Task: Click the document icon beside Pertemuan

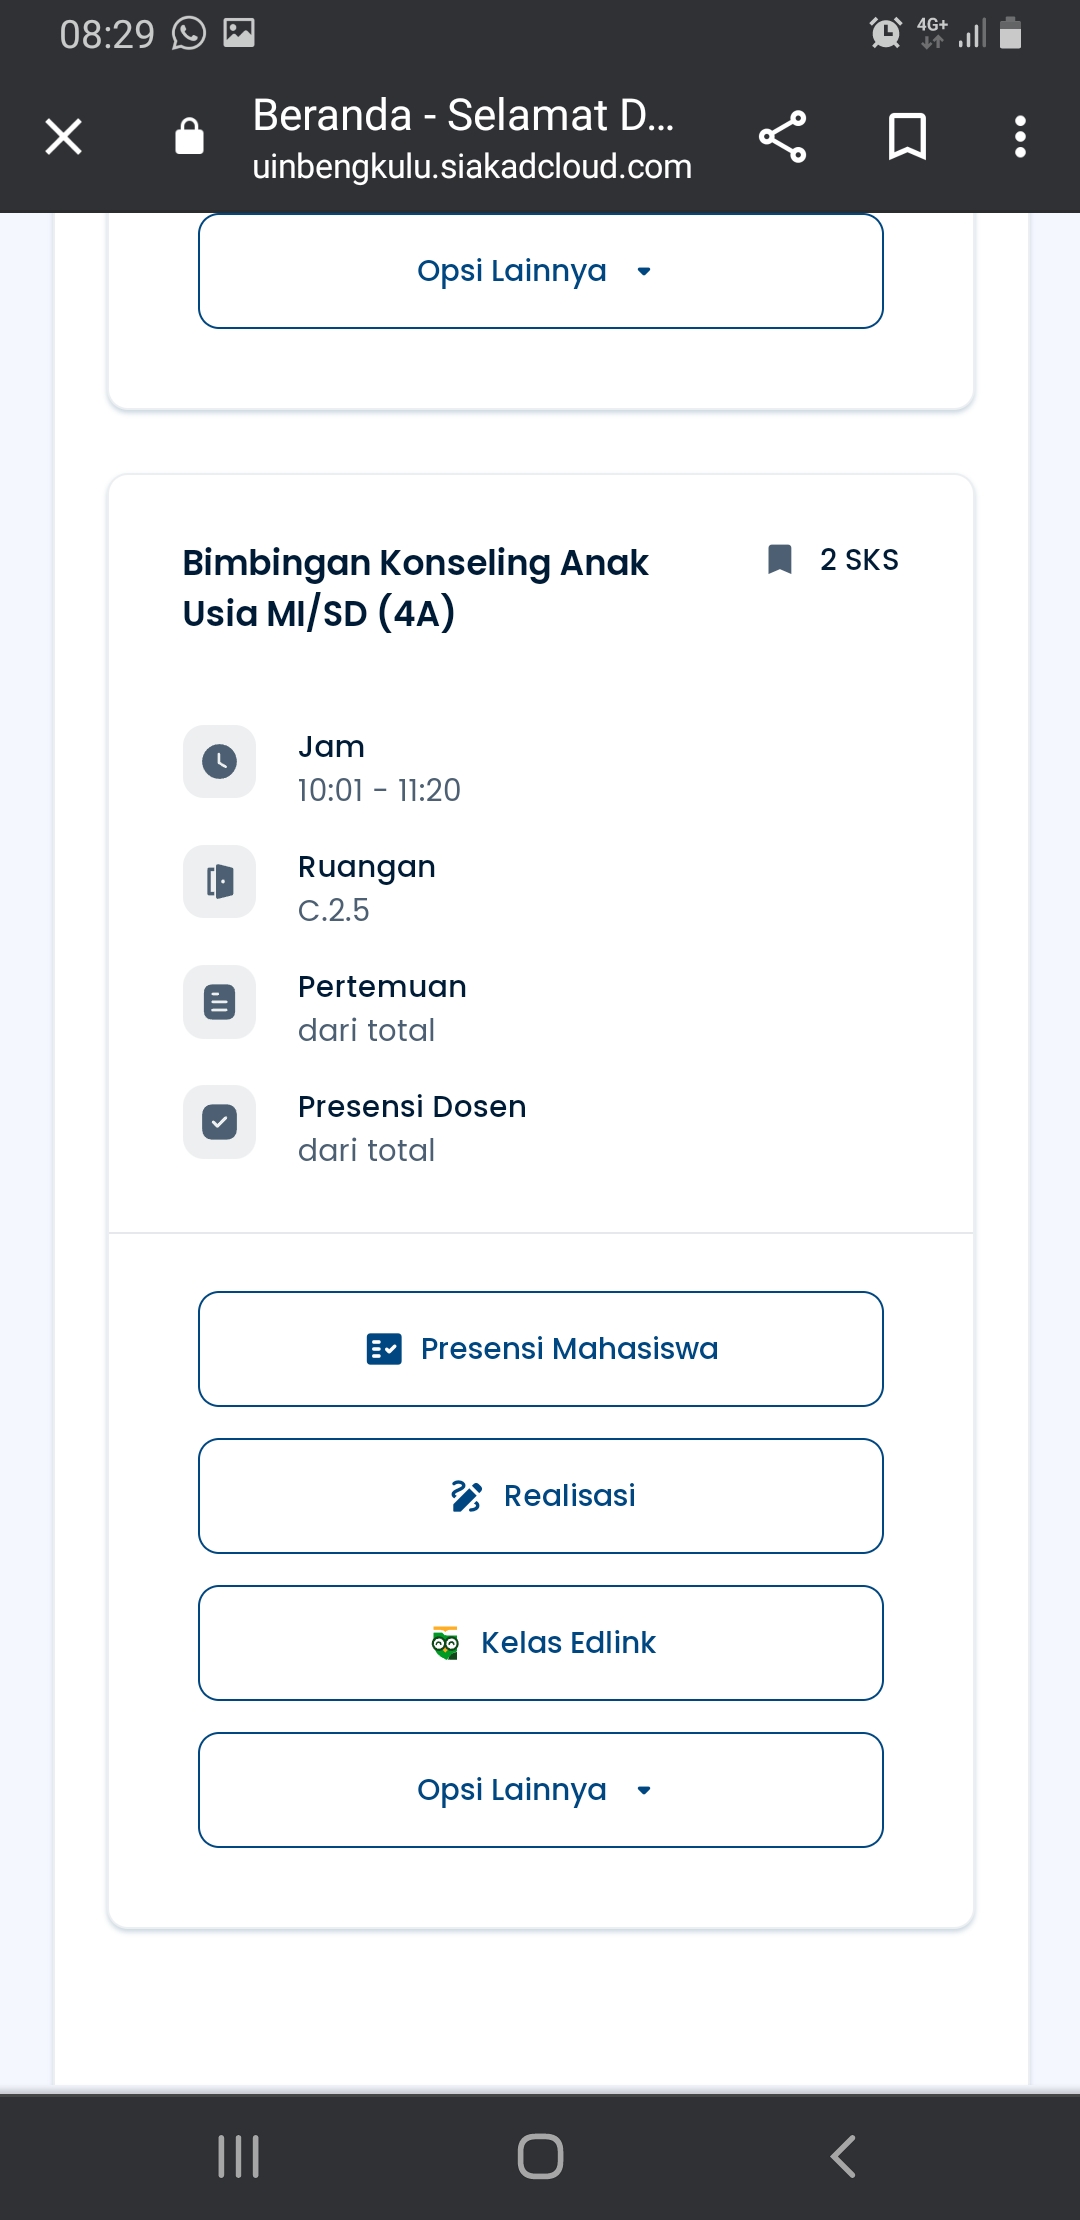Action: (219, 1002)
